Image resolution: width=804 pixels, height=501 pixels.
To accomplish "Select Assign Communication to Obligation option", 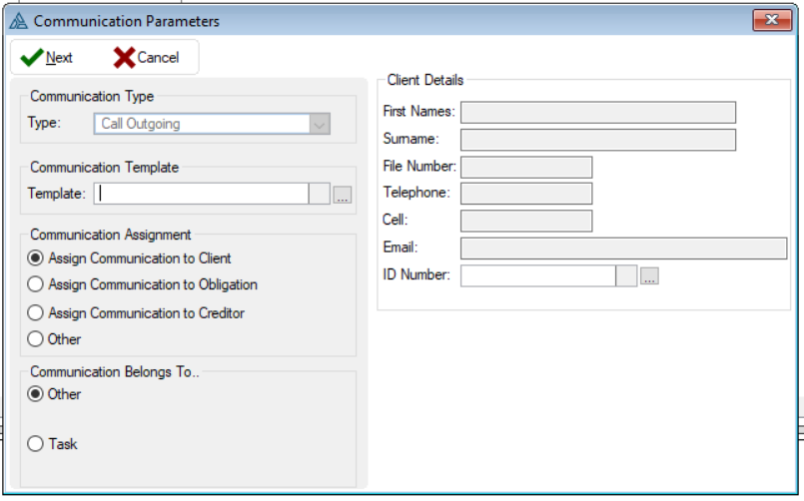I will click(x=36, y=285).
